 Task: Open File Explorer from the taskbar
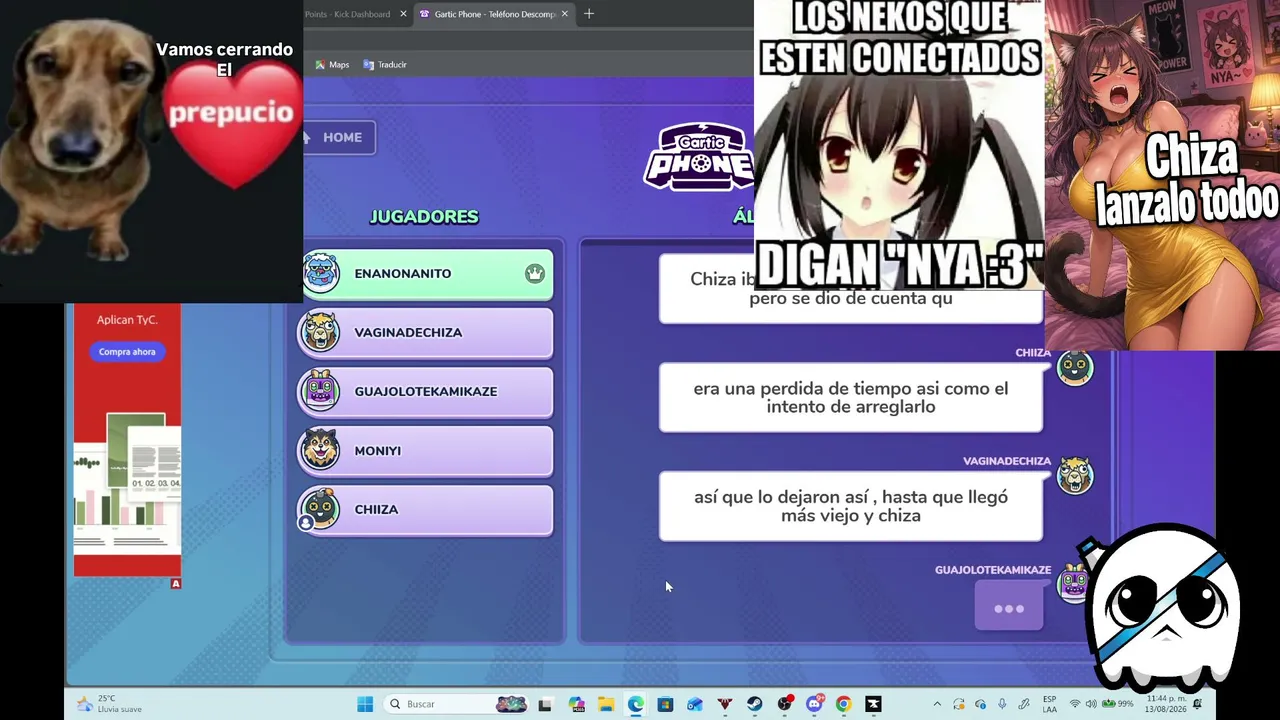[x=606, y=704]
